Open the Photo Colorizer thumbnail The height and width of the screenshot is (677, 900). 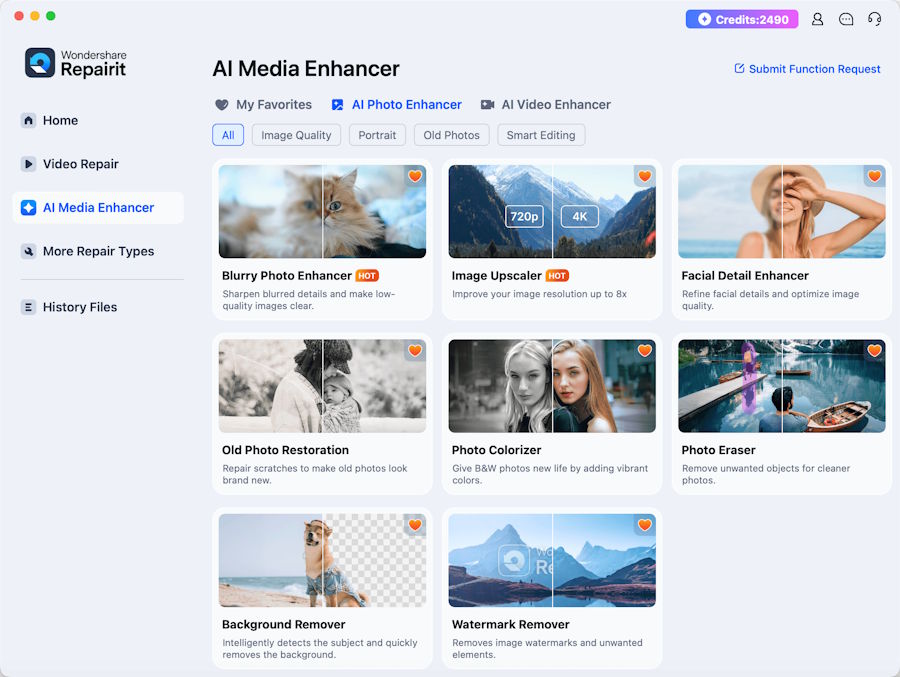point(552,386)
